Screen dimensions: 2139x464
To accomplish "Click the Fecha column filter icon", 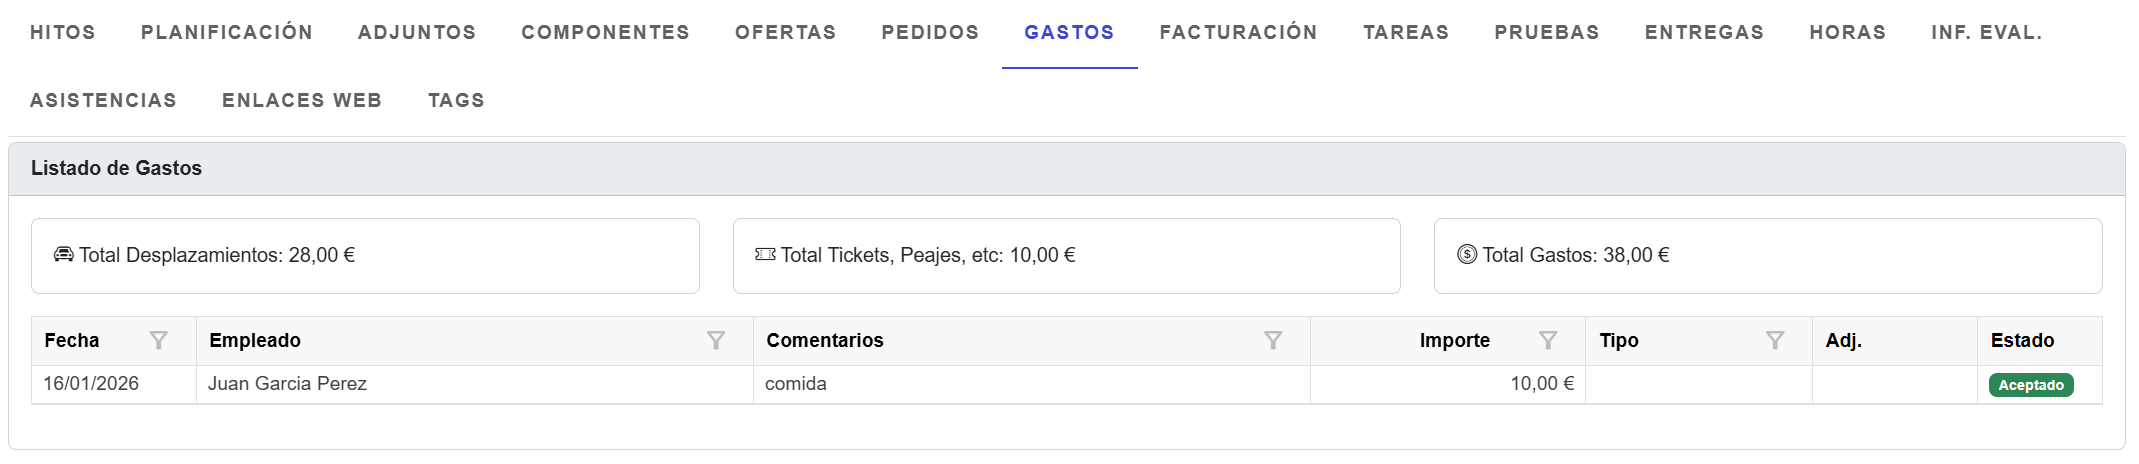I will pyautogui.click(x=158, y=340).
